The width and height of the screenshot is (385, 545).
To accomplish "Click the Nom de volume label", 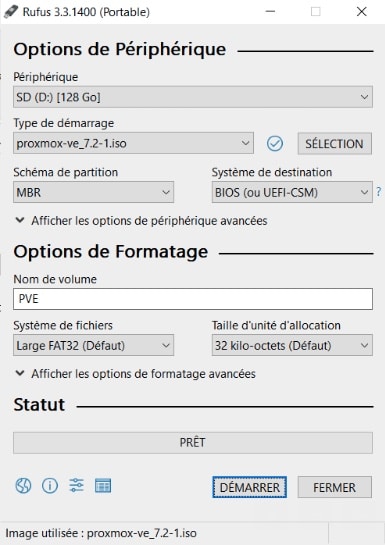I will [55, 279].
